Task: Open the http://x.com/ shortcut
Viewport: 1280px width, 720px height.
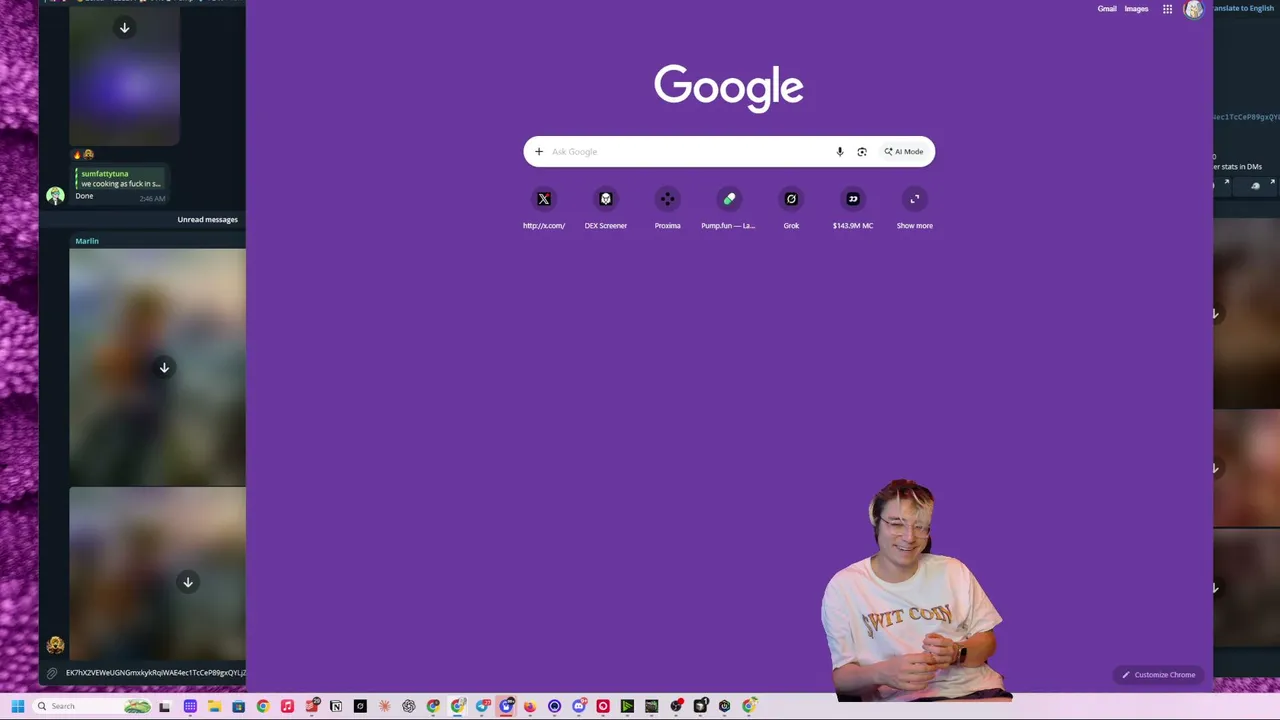Action: point(544,208)
